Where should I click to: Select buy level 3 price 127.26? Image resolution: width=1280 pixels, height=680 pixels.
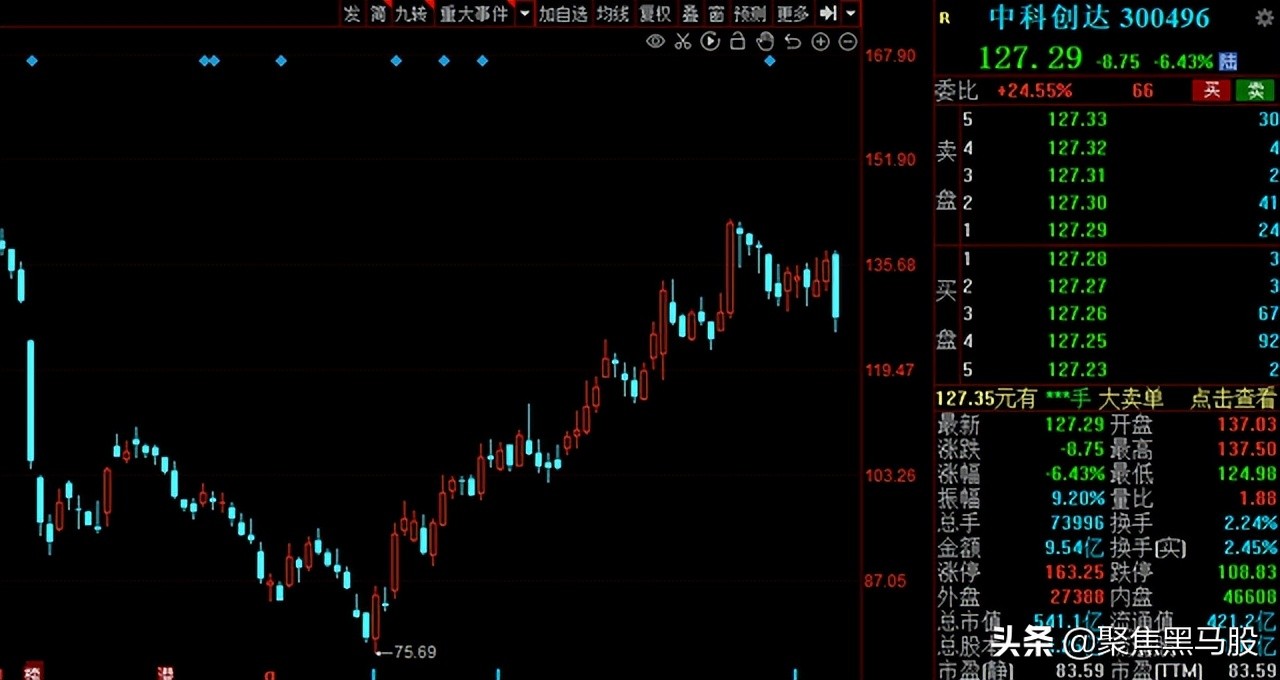point(1077,314)
